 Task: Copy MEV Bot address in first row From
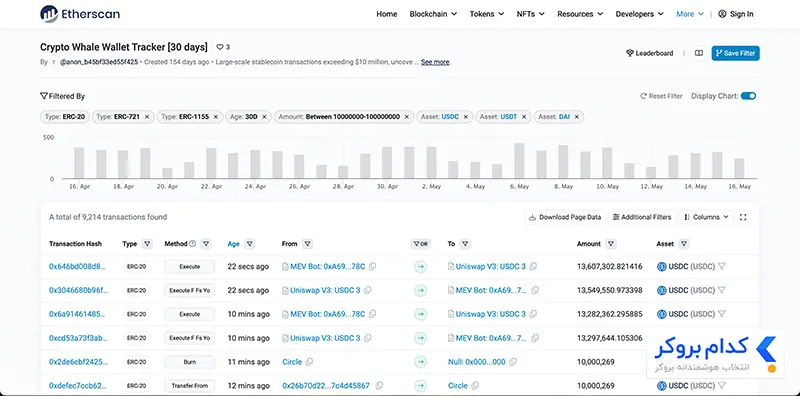[373, 266]
